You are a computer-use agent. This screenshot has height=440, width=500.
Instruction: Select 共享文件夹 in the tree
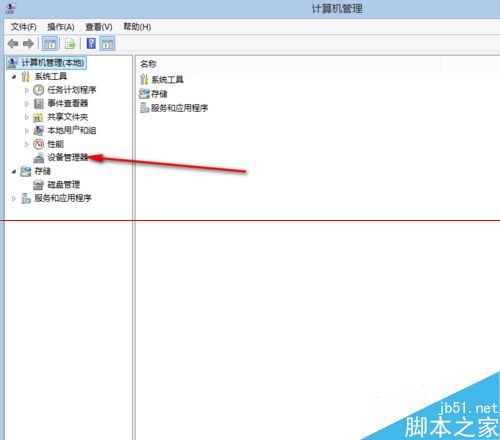(x=68, y=117)
